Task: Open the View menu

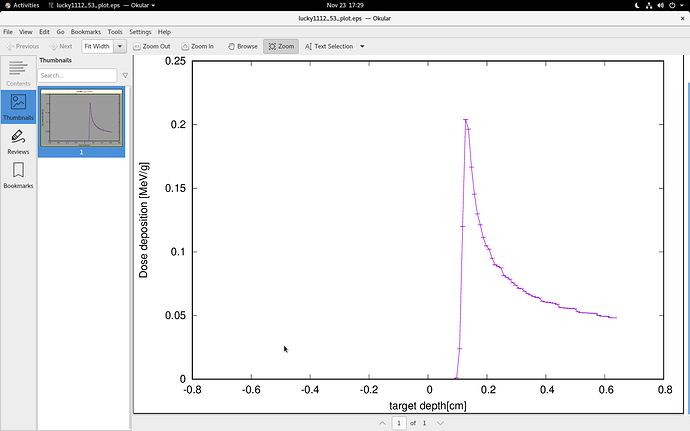Action: (26, 32)
